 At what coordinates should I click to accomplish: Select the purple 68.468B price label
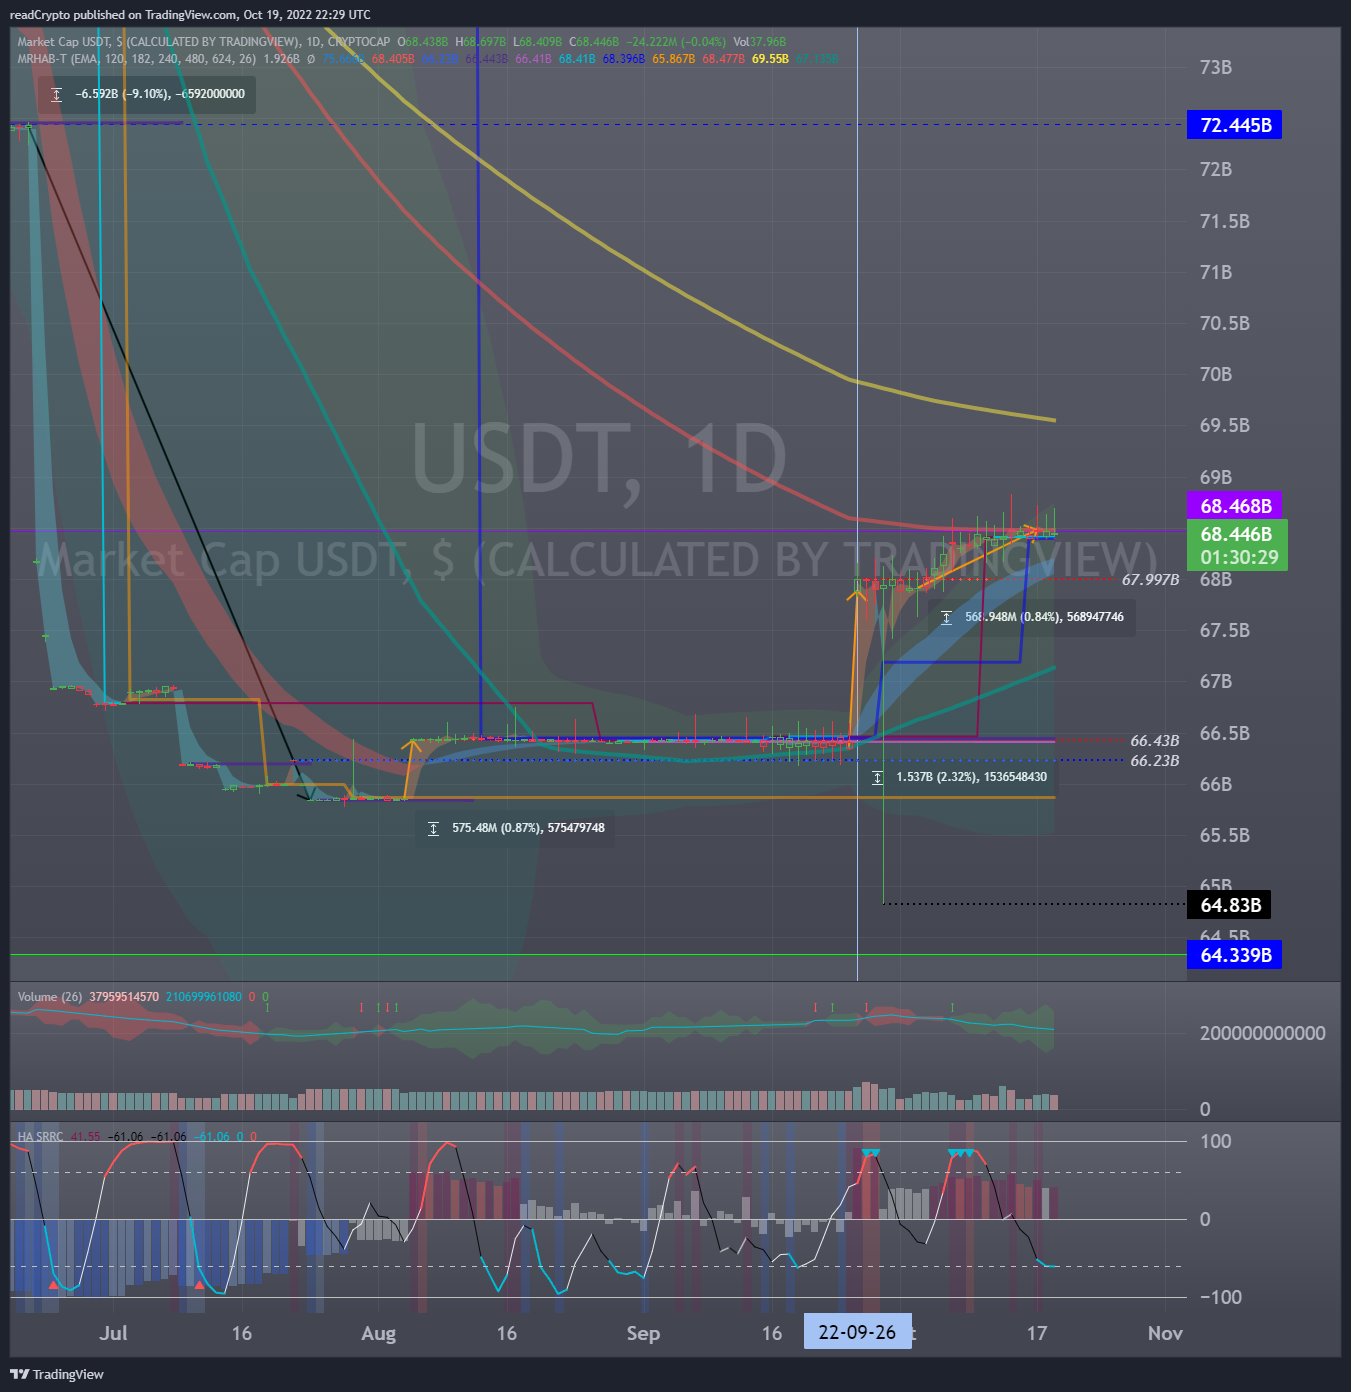click(1235, 506)
